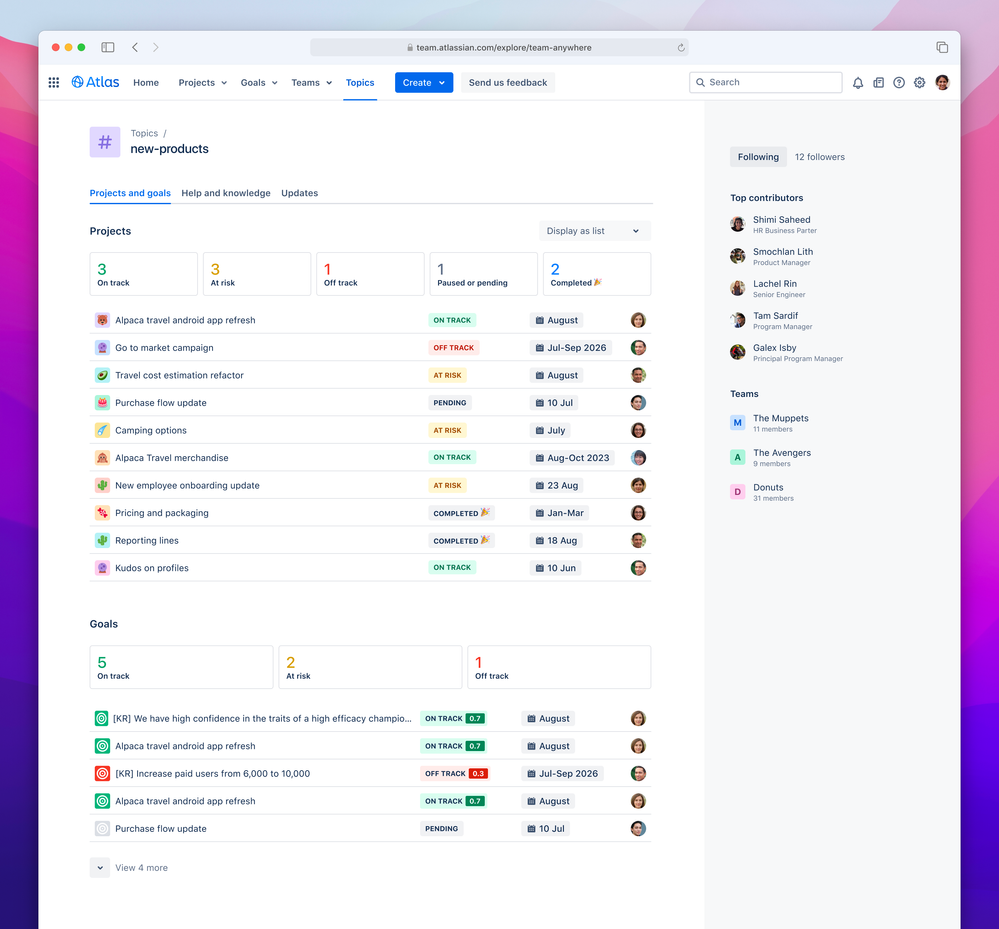Click the Donuts team D icon

click(x=737, y=492)
